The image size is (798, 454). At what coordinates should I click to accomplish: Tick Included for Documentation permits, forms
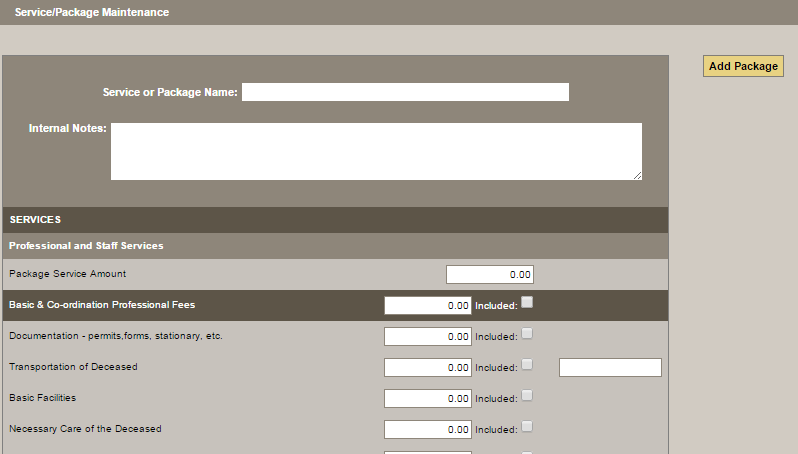point(527,333)
